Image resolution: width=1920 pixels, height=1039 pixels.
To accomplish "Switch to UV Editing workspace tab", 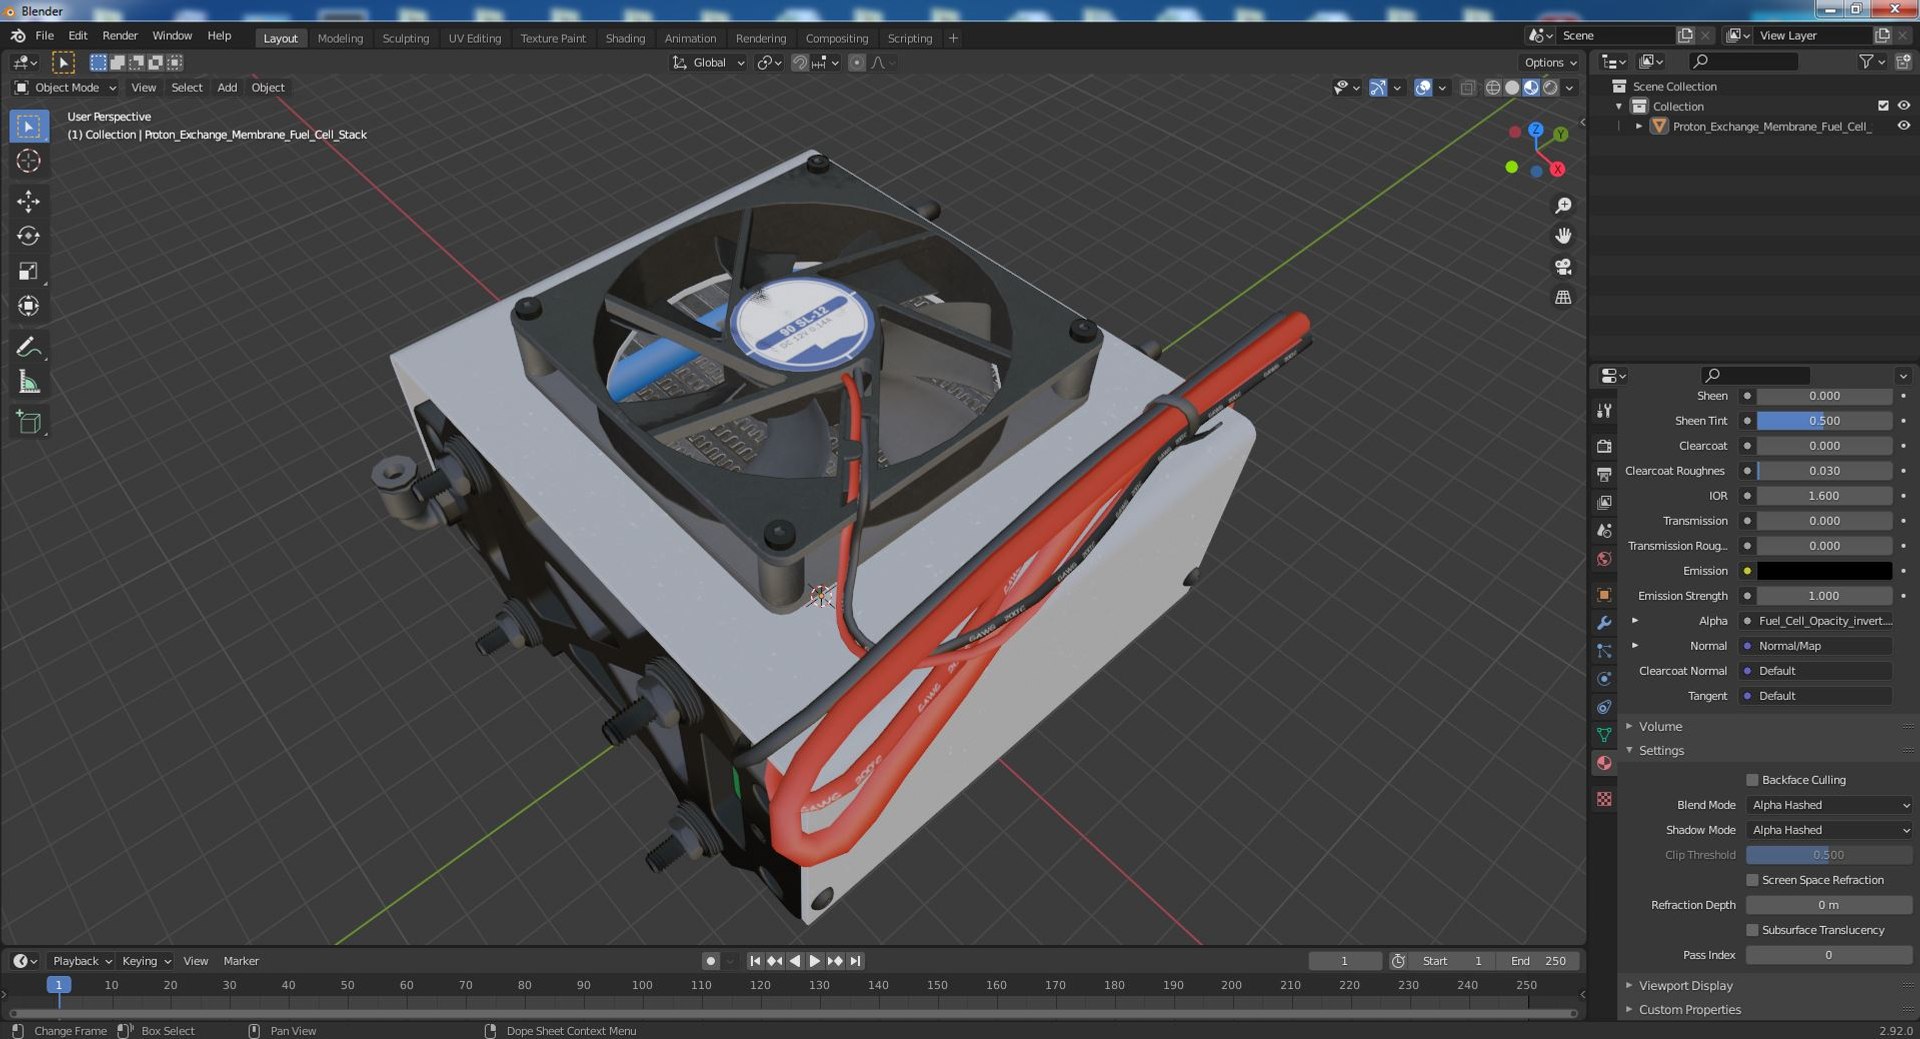I will click(x=474, y=38).
